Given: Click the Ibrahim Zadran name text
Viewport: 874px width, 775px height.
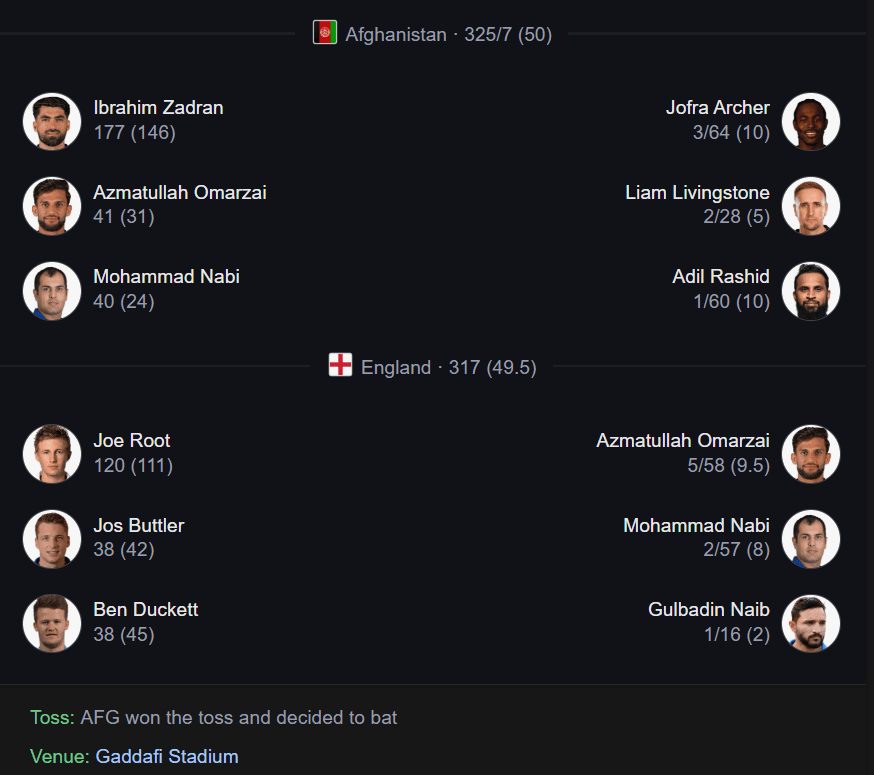Looking at the screenshot, I should pos(158,108).
